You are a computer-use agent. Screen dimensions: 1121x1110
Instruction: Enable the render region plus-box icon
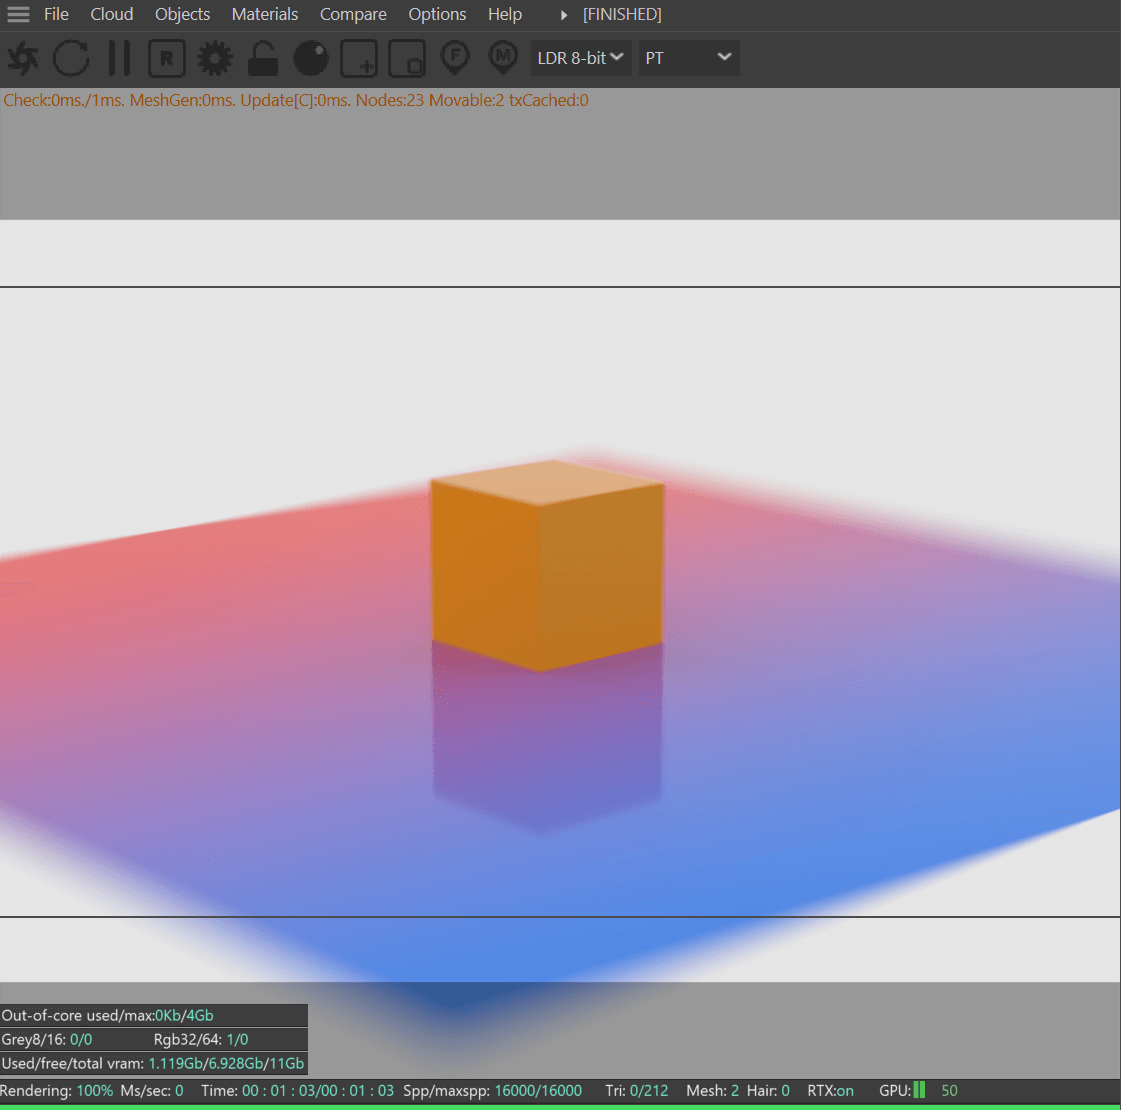[x=359, y=58]
